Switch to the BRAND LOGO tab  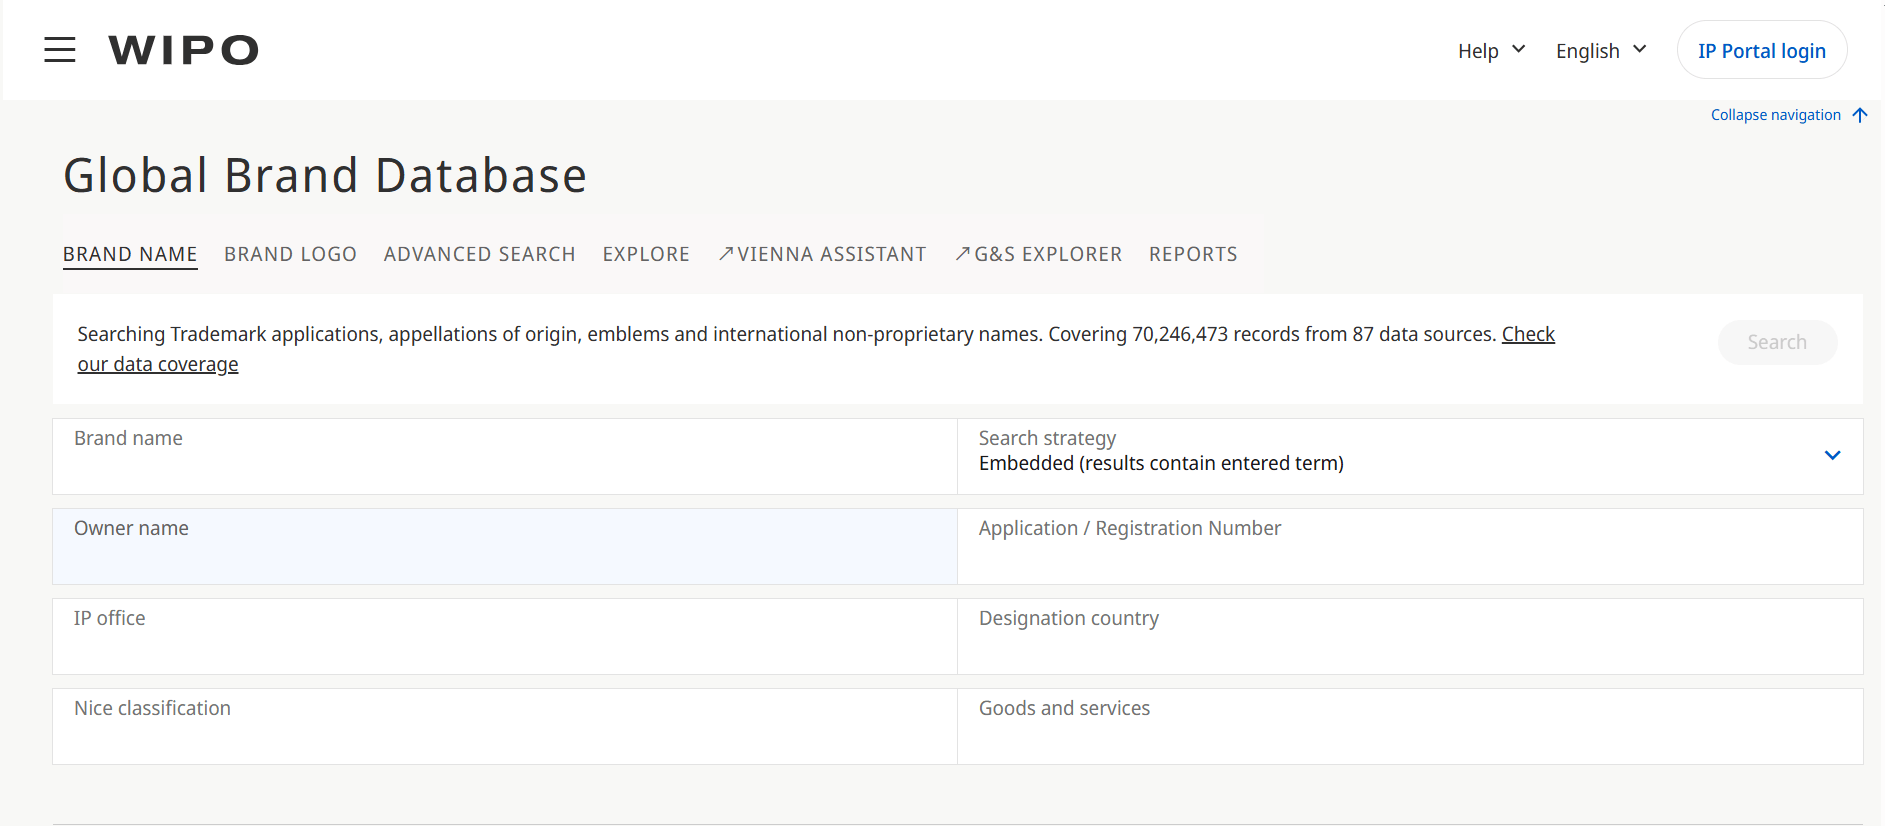[x=290, y=254]
